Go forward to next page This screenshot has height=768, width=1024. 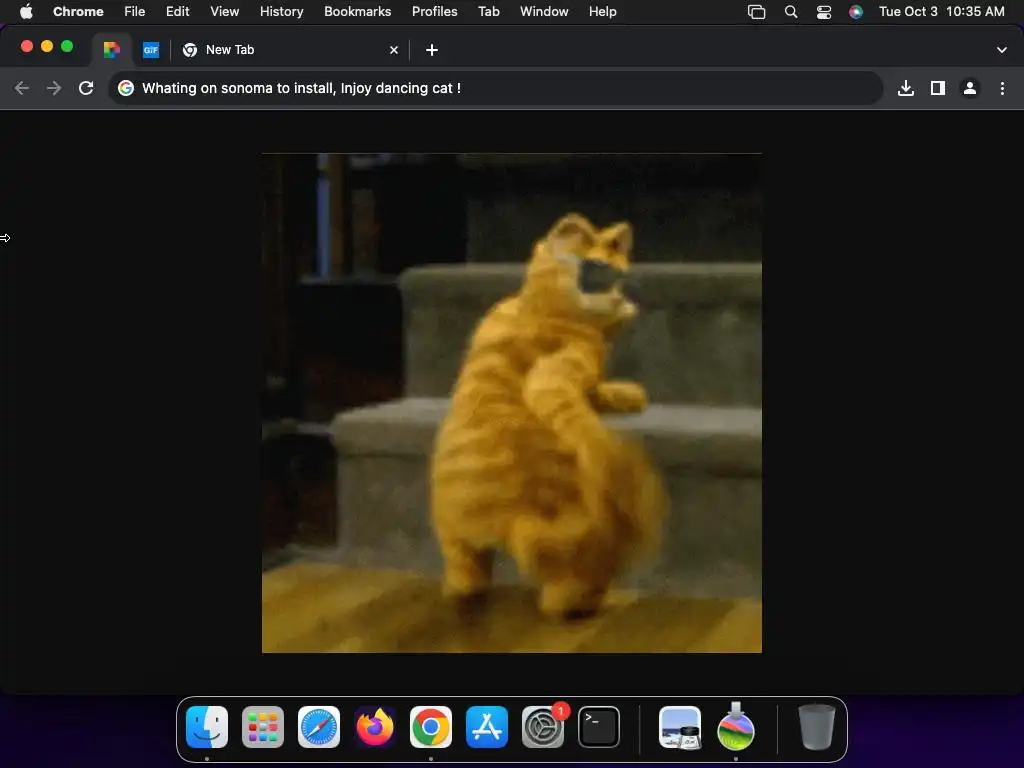click(54, 88)
